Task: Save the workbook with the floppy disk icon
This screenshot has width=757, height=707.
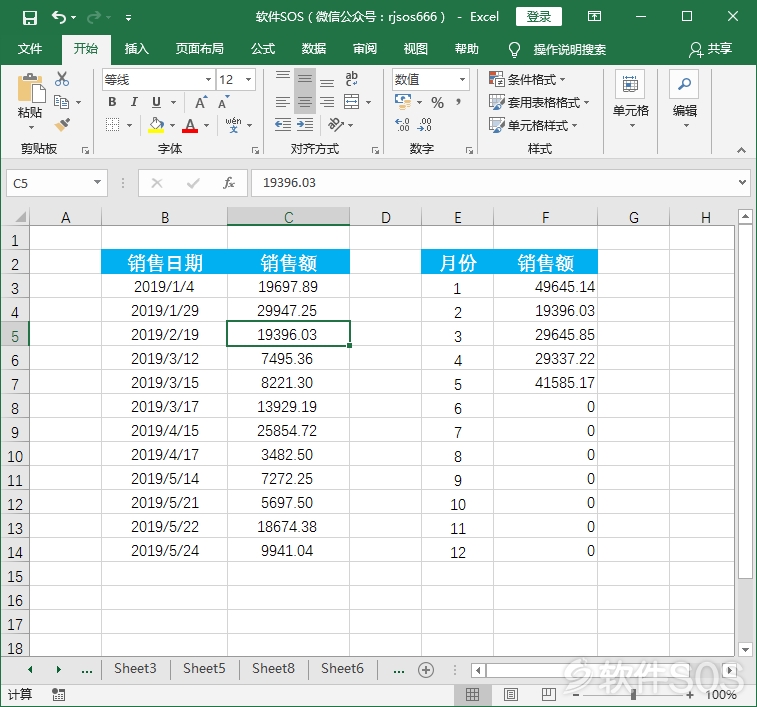Action: [x=29, y=18]
